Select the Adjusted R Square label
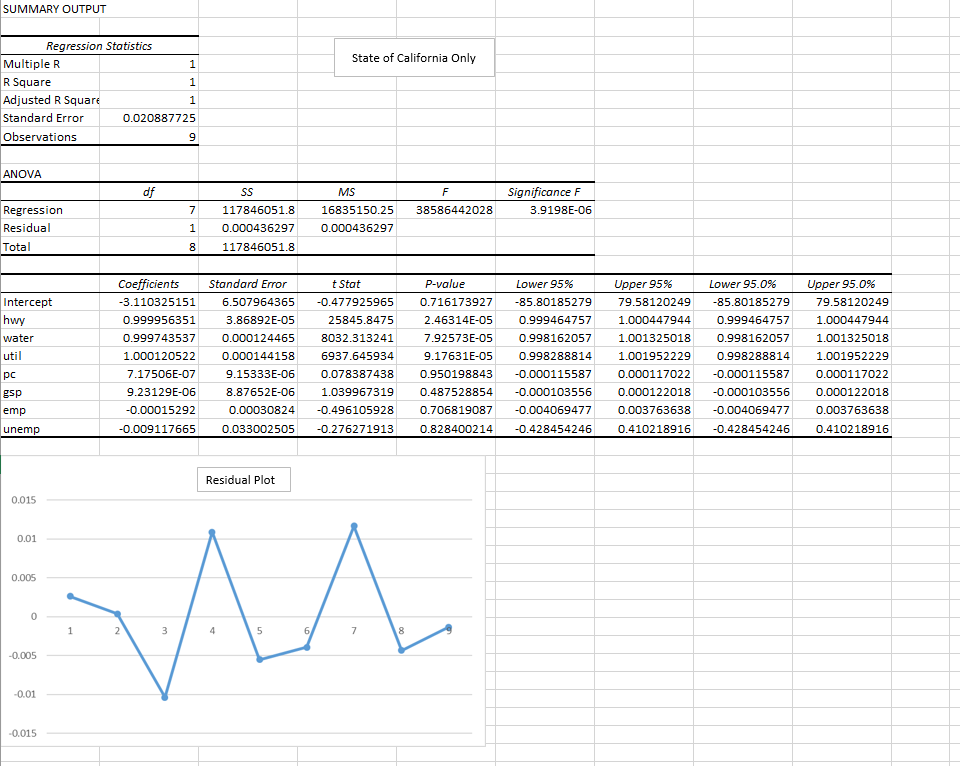Screen dimensions: 960x766 coord(50,100)
